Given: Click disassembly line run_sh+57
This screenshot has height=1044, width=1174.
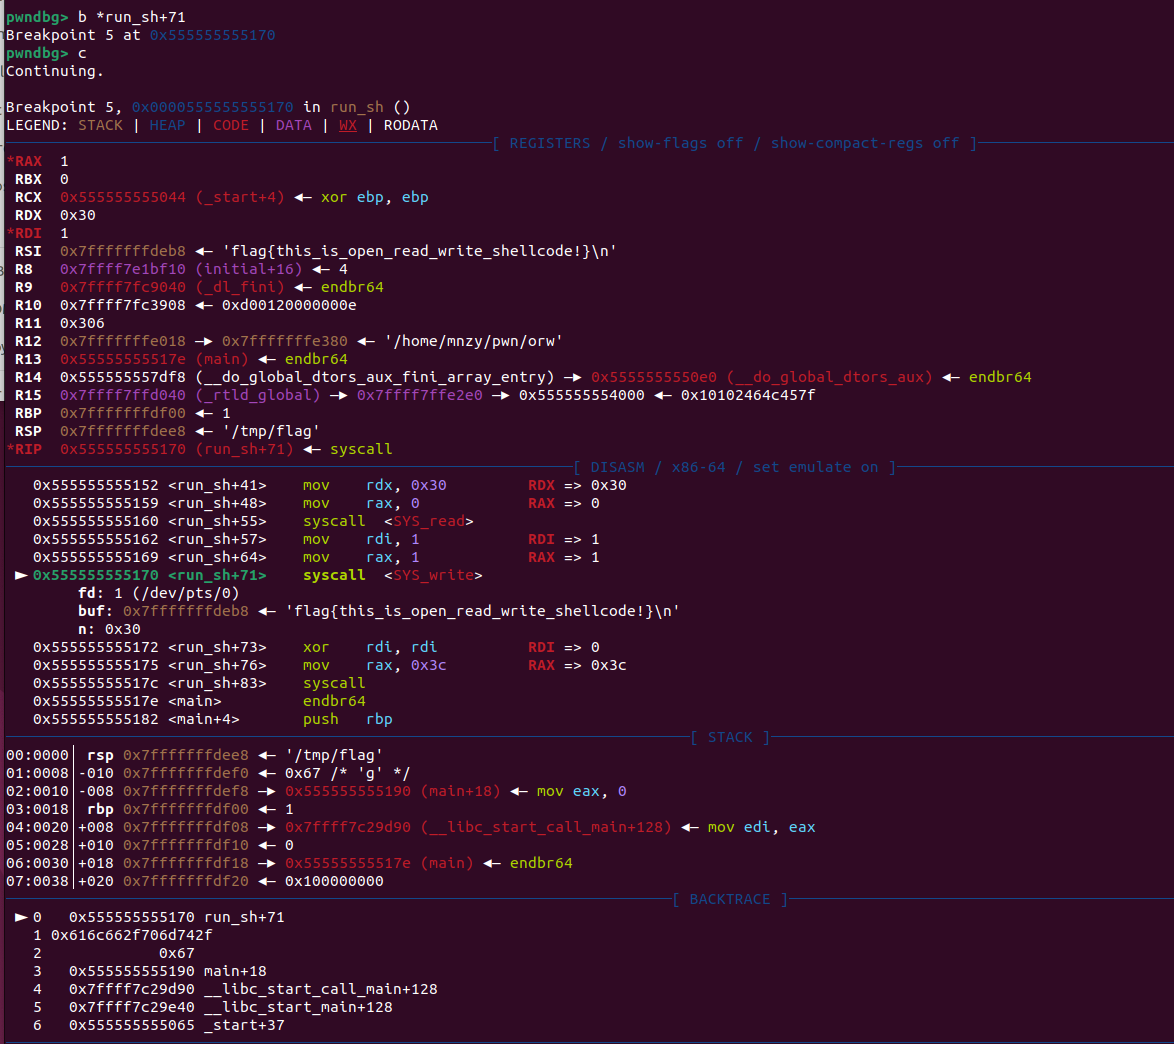Looking at the screenshot, I should point(316,538).
